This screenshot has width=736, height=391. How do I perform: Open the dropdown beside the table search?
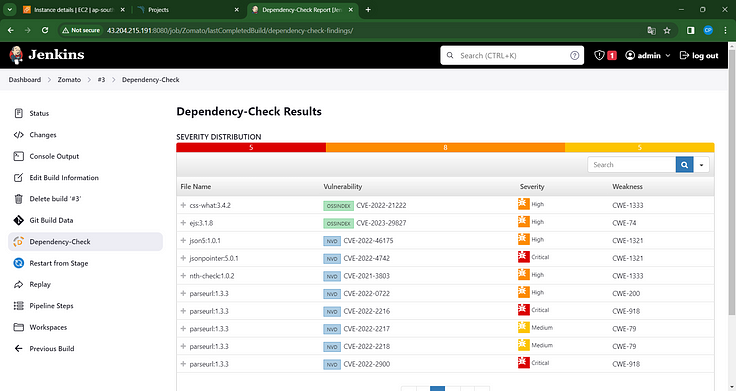(x=701, y=165)
